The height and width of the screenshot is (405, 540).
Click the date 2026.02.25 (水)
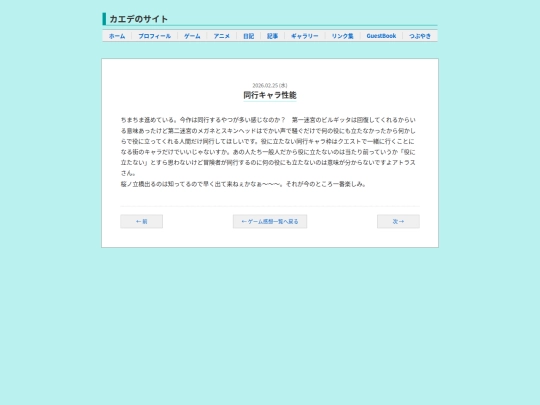tap(270, 85)
